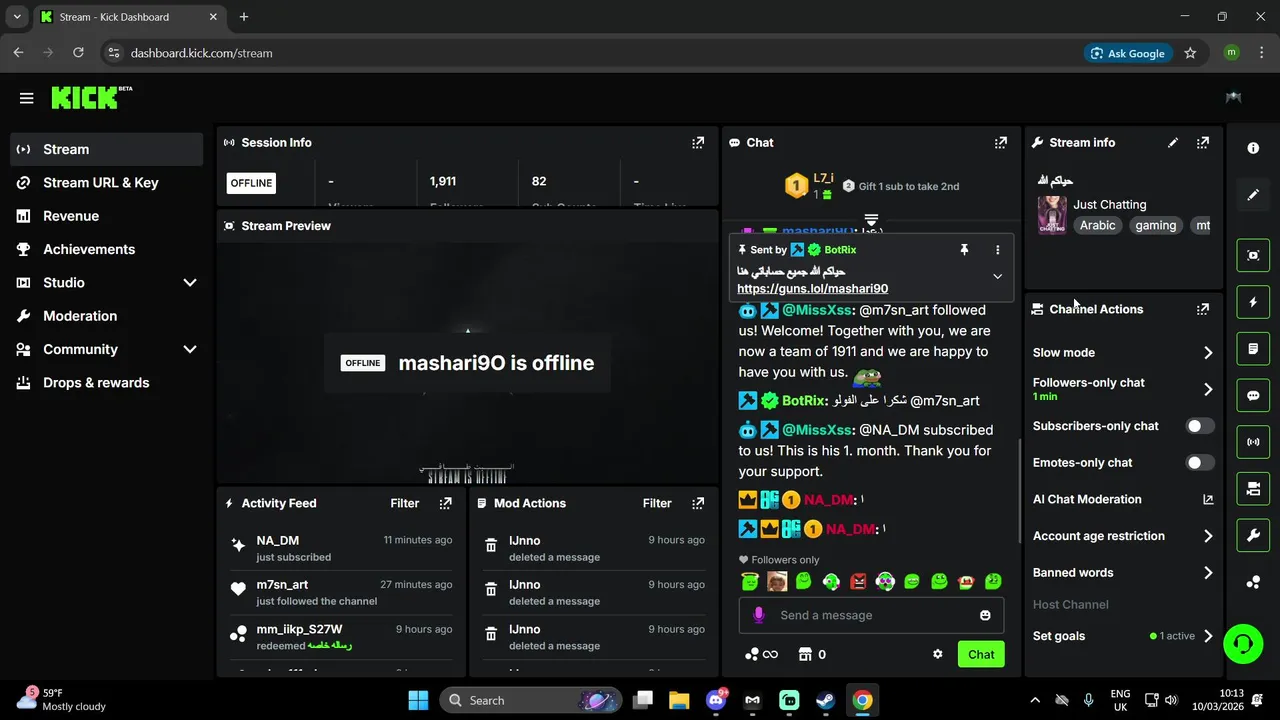Open the emoji picker in message box
The width and height of the screenshot is (1280, 720).
(985, 615)
